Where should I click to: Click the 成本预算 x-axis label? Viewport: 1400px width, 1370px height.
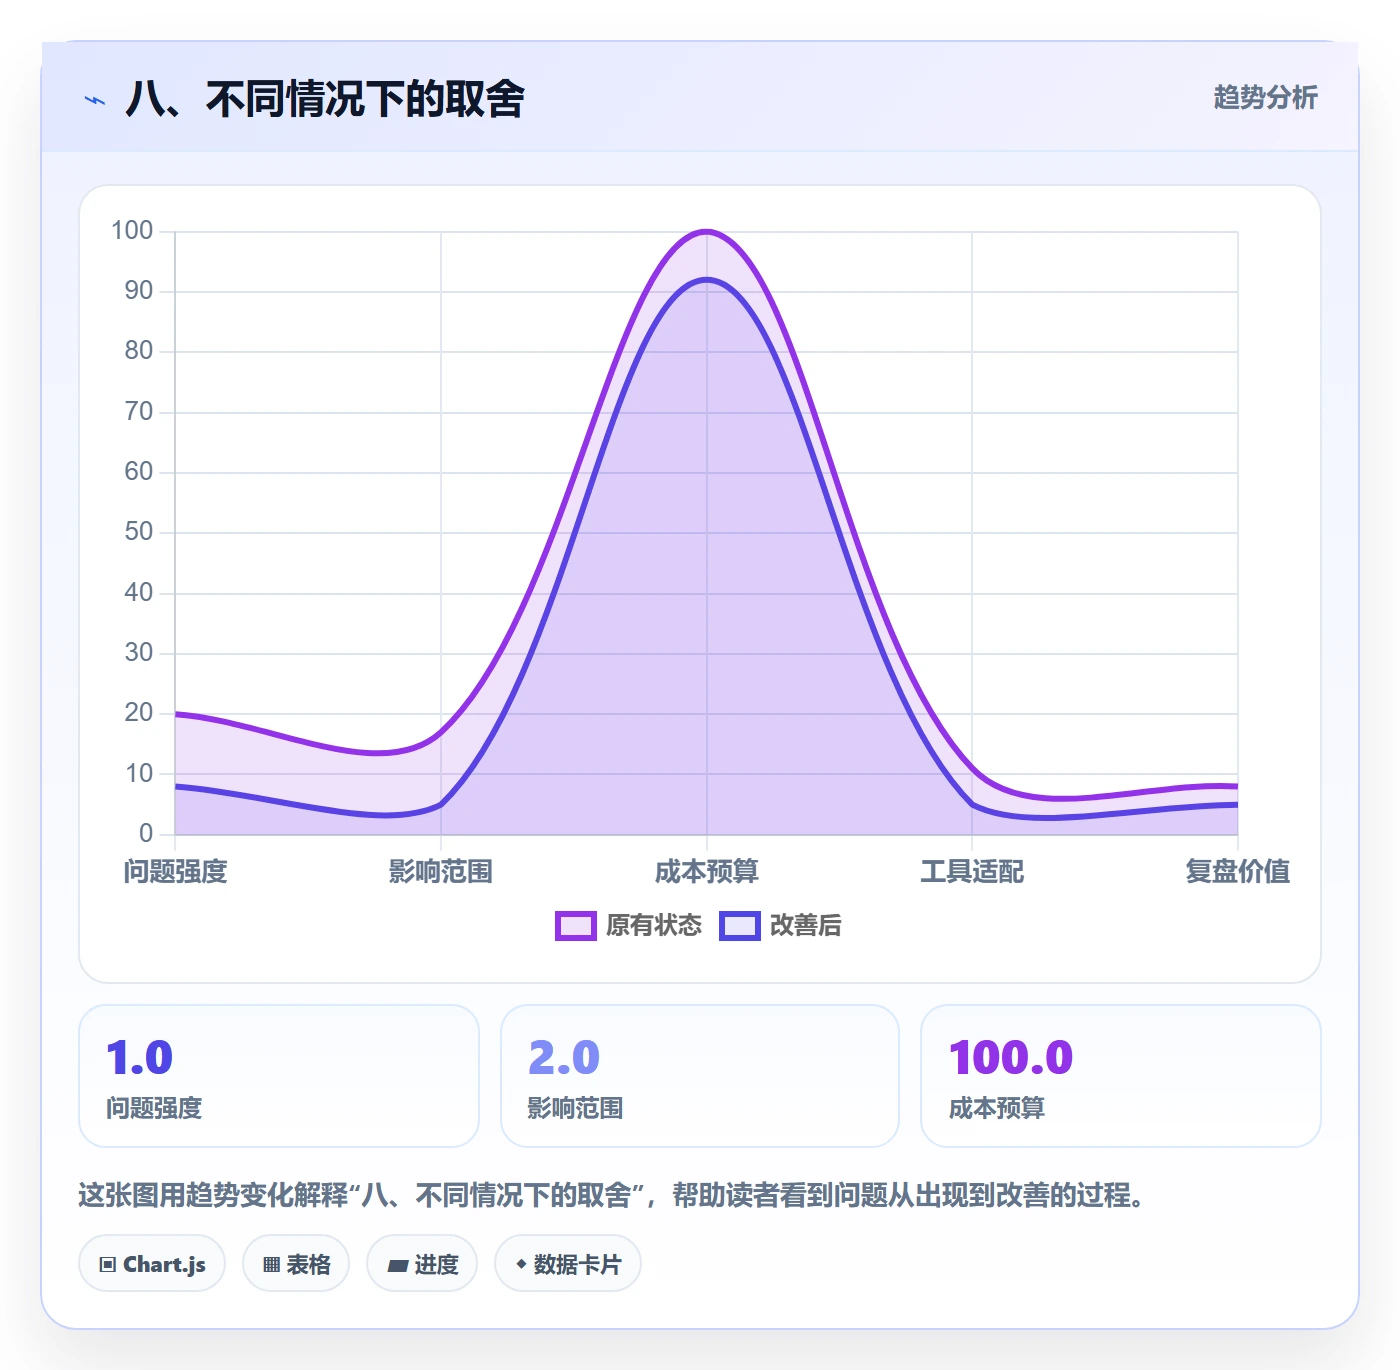(707, 872)
